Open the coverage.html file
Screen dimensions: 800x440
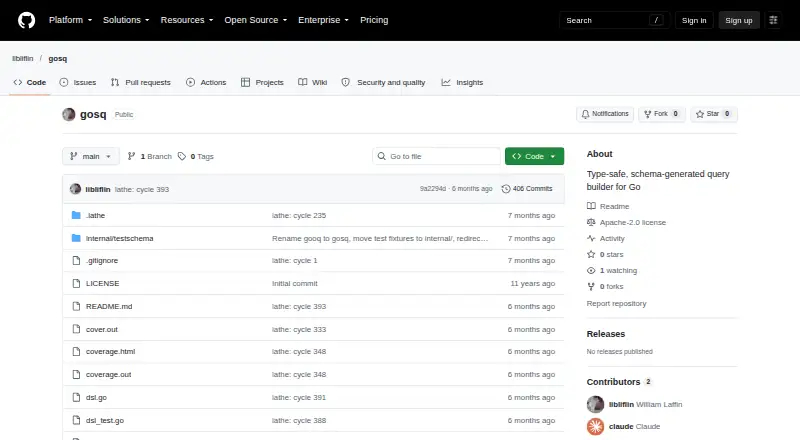coord(111,352)
